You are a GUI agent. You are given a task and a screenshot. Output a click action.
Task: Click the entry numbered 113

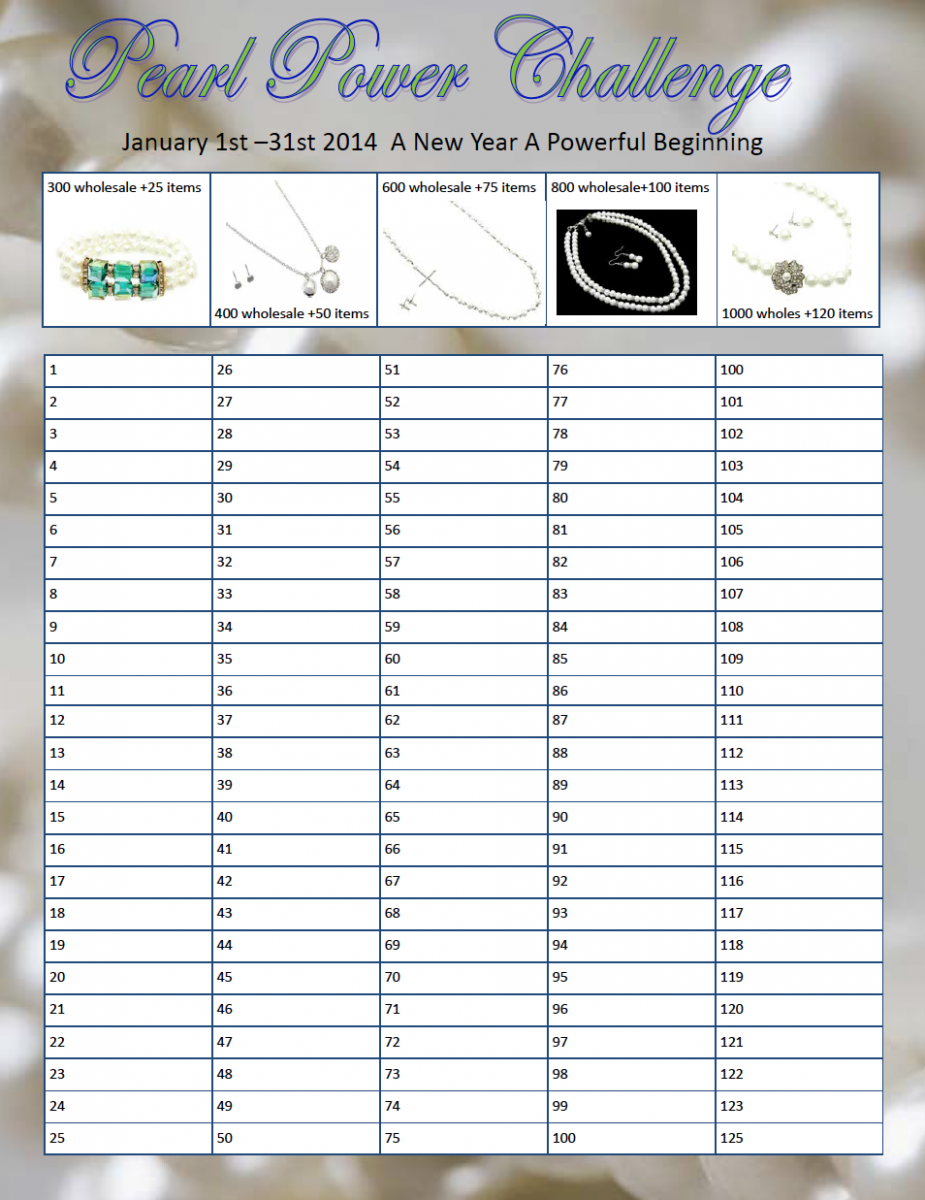click(799, 786)
